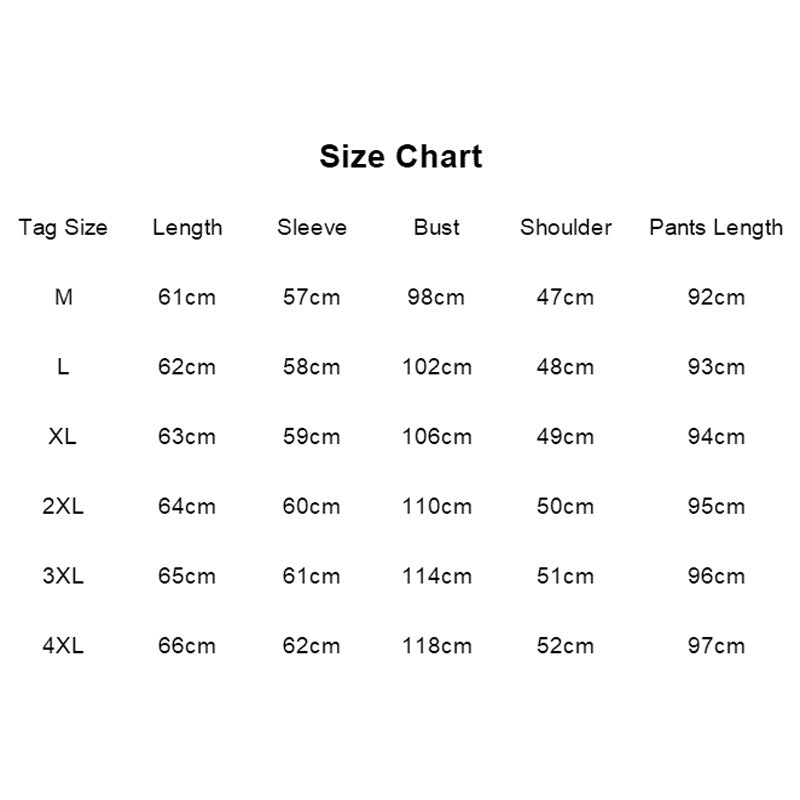Select the 98cm bust value
Screen dimensions: 800x800
coord(436,297)
